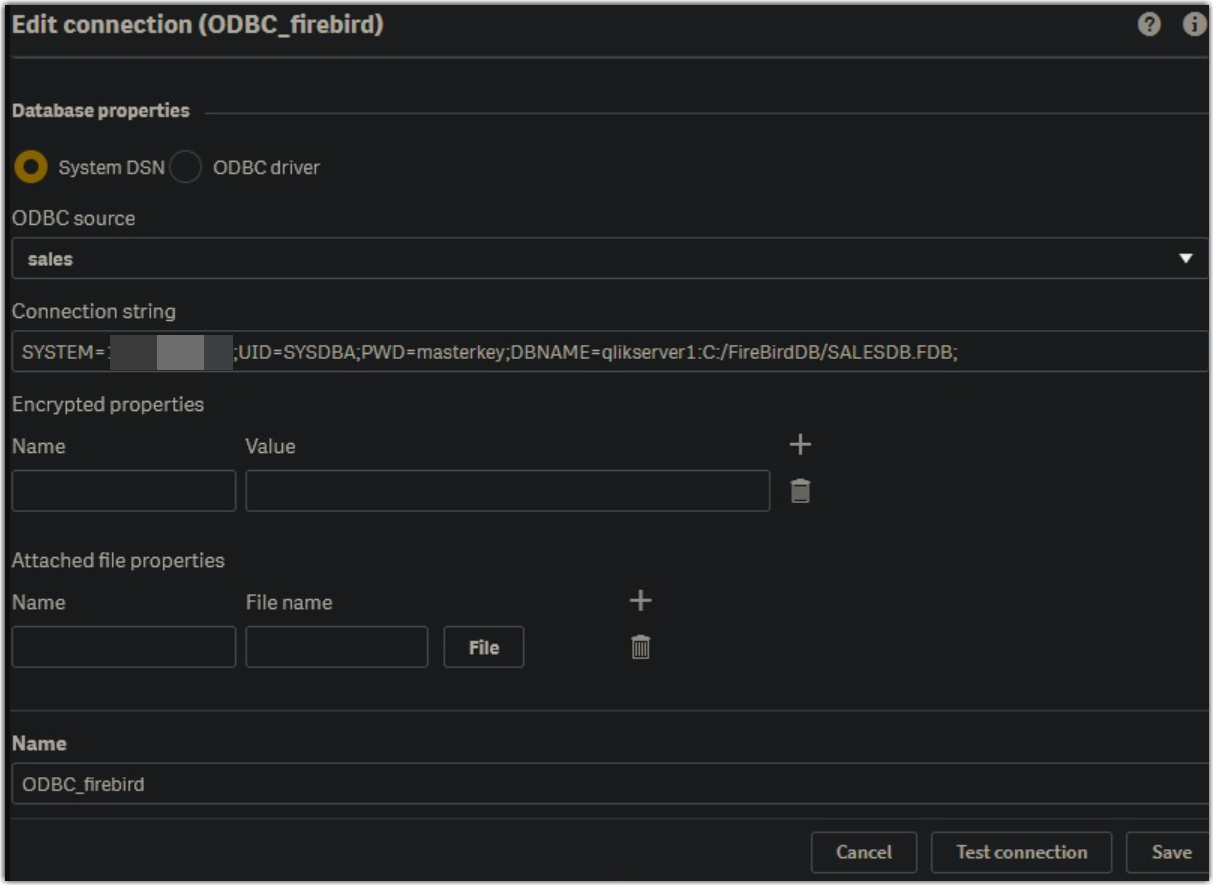Image resolution: width=1214 pixels, height=886 pixels.
Task: Click the info icon in header
Action: coord(1194,26)
